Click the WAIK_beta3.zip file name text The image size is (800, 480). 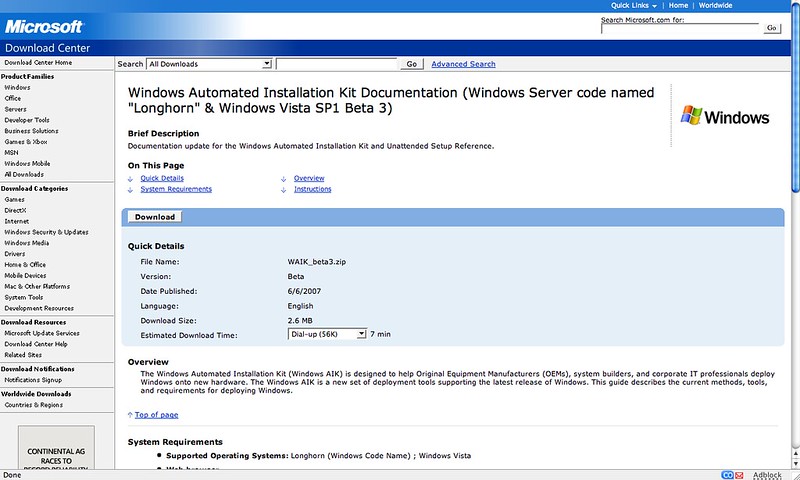[317, 262]
